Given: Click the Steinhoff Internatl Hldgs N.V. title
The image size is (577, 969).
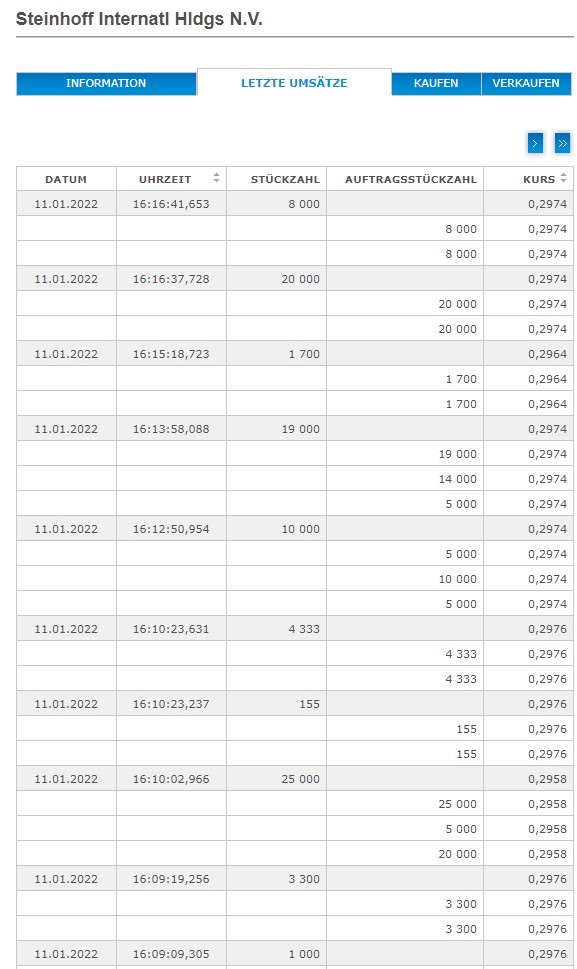Looking at the screenshot, I should (137, 17).
